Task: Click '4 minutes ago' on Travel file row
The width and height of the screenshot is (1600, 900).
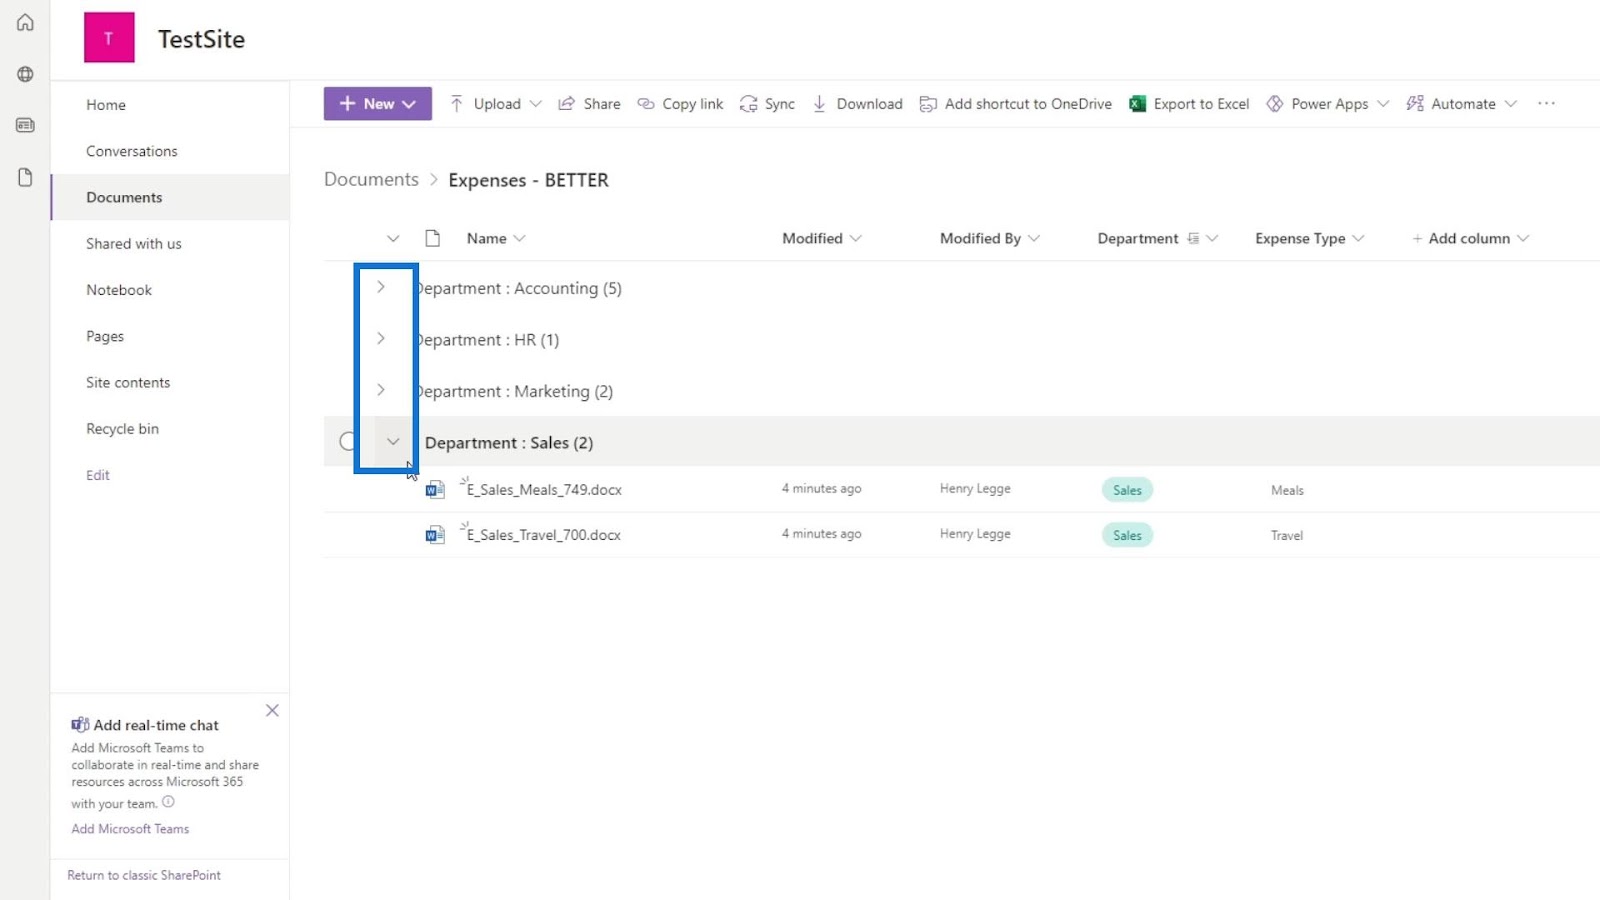Action: [821, 533]
